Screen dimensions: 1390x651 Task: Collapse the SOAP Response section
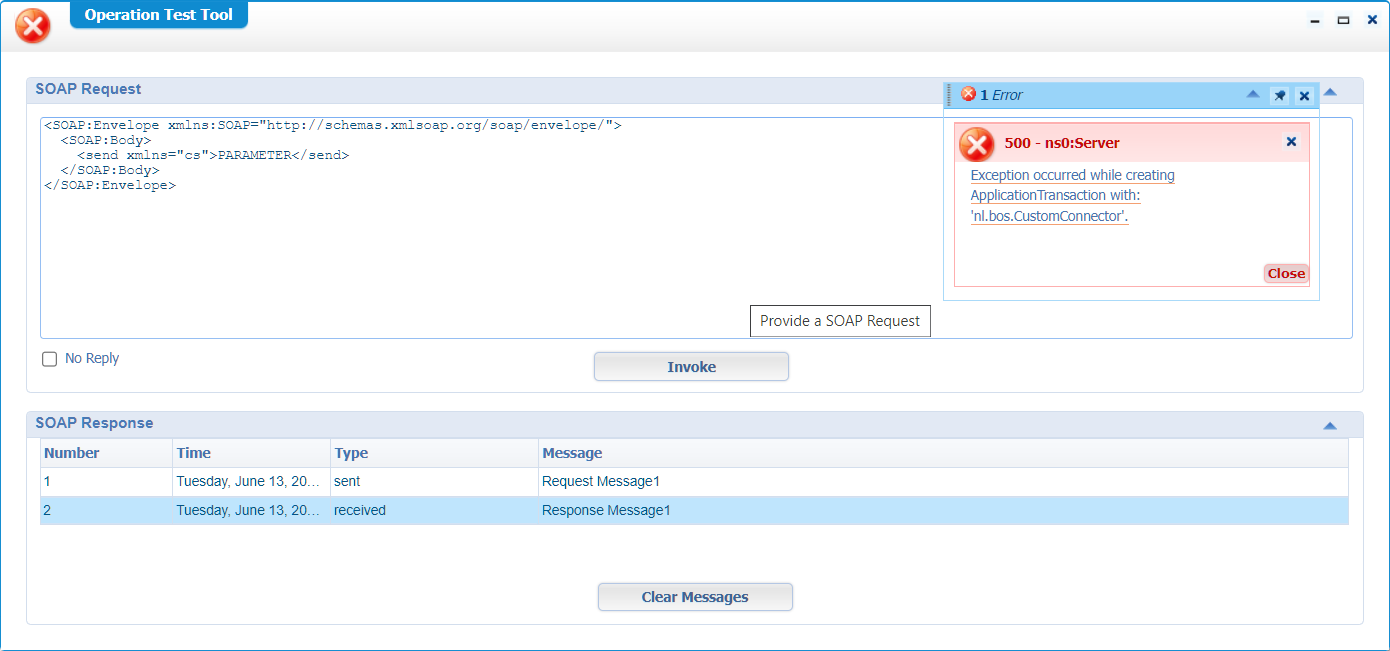point(1330,425)
